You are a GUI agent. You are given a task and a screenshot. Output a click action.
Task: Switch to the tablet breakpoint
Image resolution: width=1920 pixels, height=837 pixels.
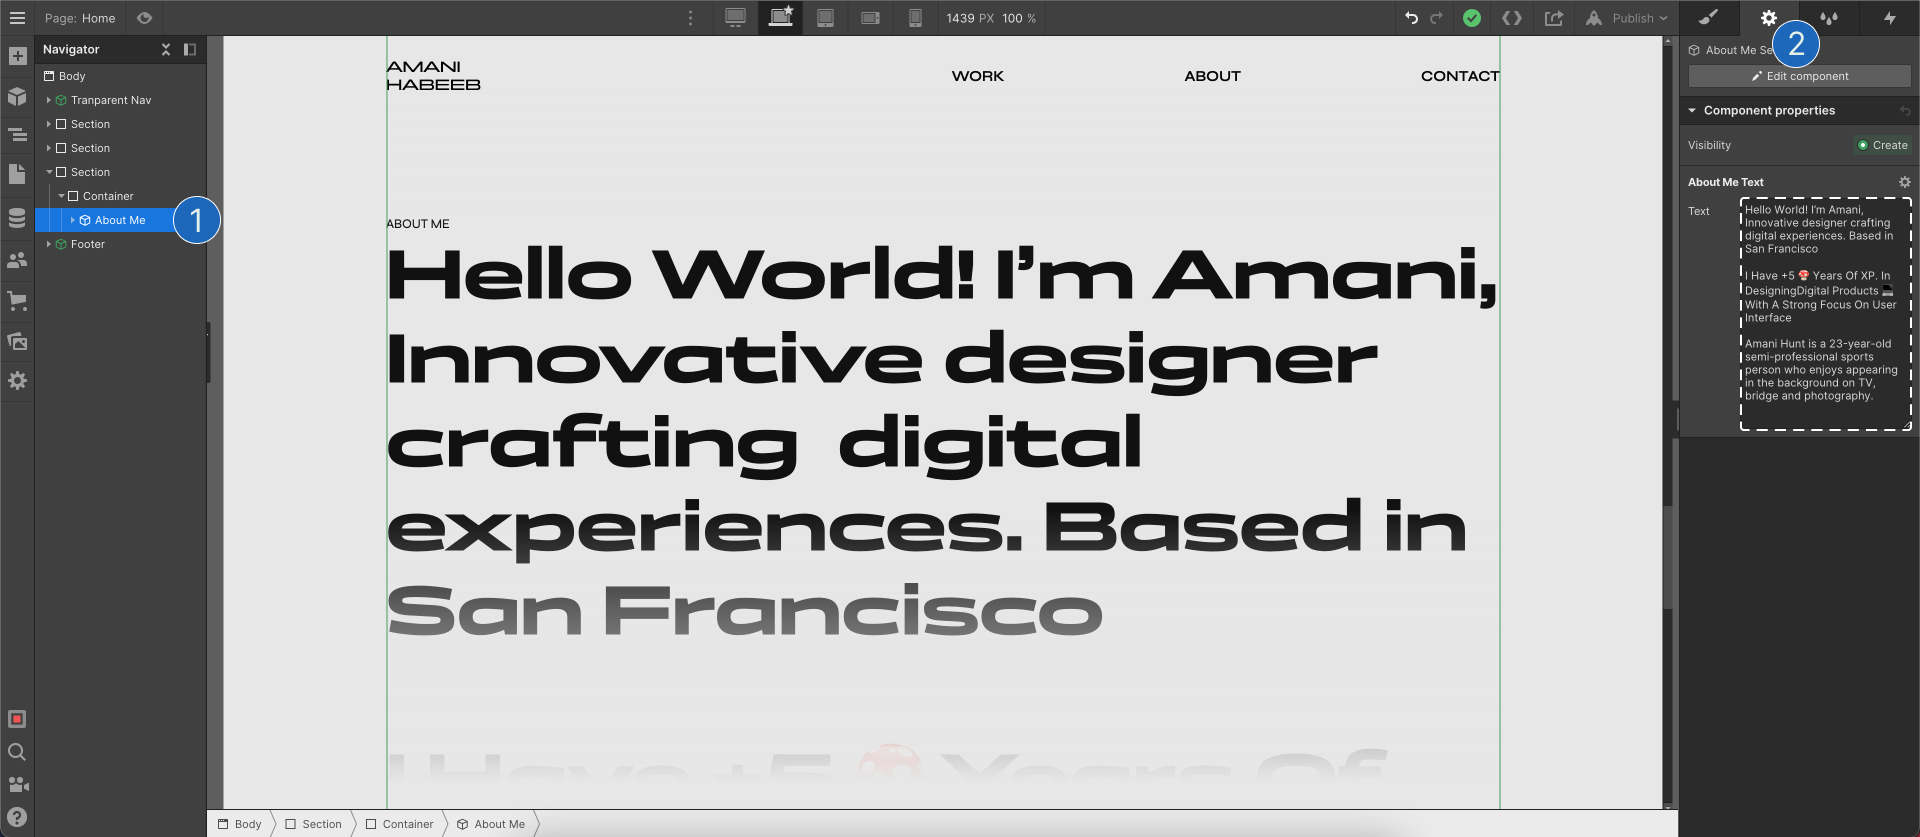tap(825, 18)
